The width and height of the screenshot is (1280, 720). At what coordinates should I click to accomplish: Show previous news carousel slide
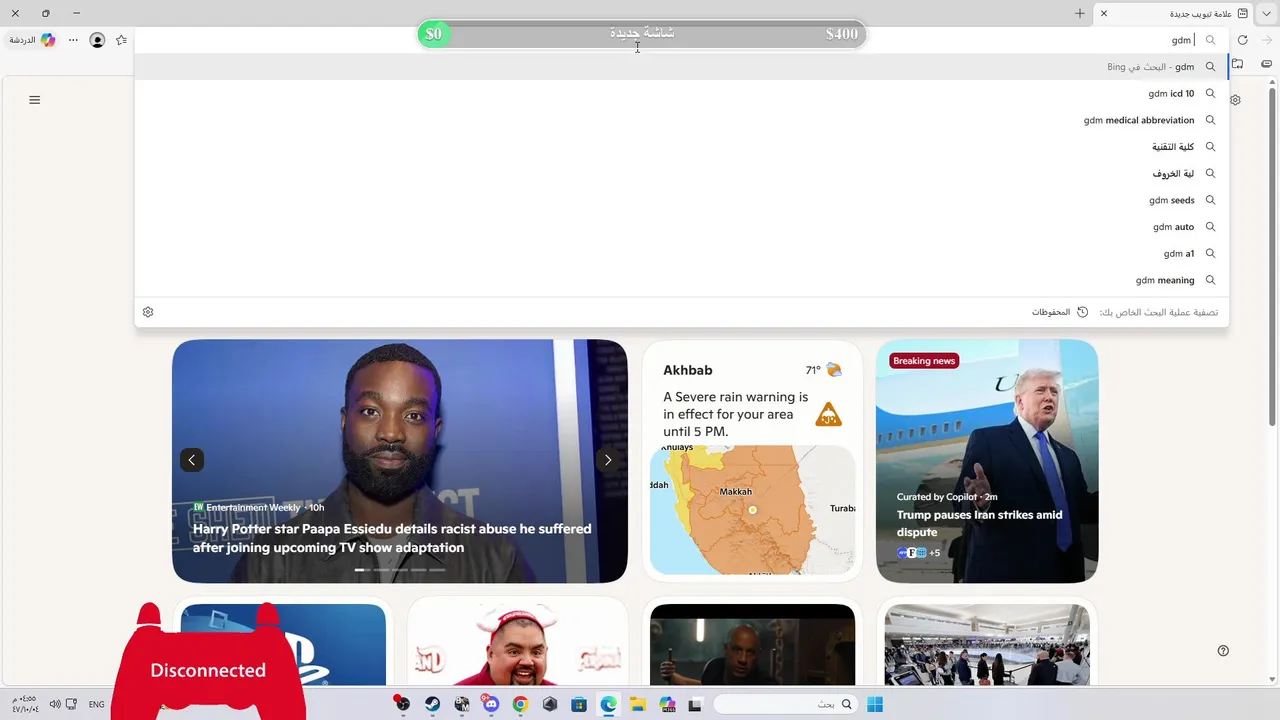tap(192, 460)
